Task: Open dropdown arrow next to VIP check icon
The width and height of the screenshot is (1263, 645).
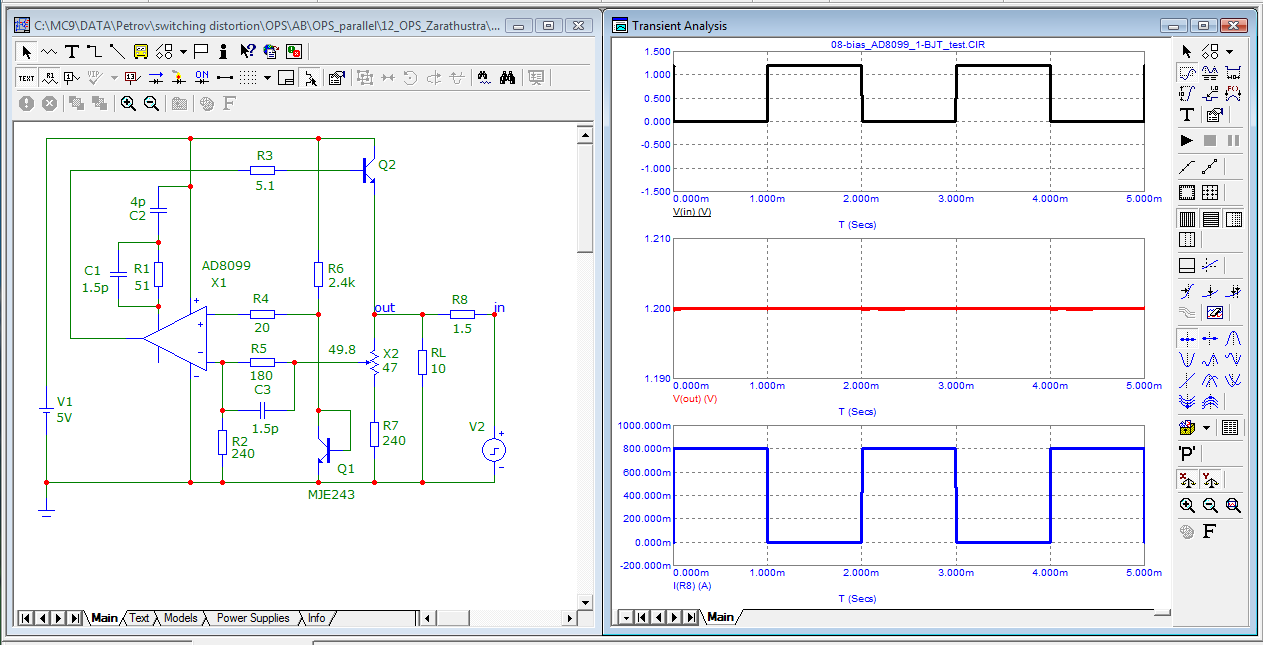Action: (114, 78)
